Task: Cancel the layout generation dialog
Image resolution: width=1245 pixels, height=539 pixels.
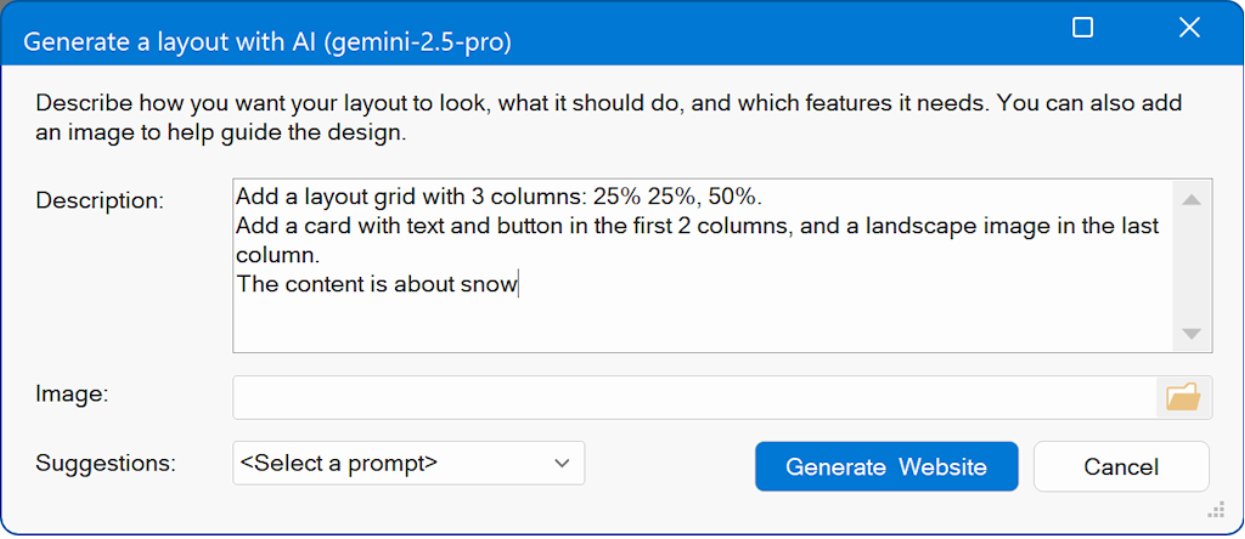Action: pos(1121,467)
